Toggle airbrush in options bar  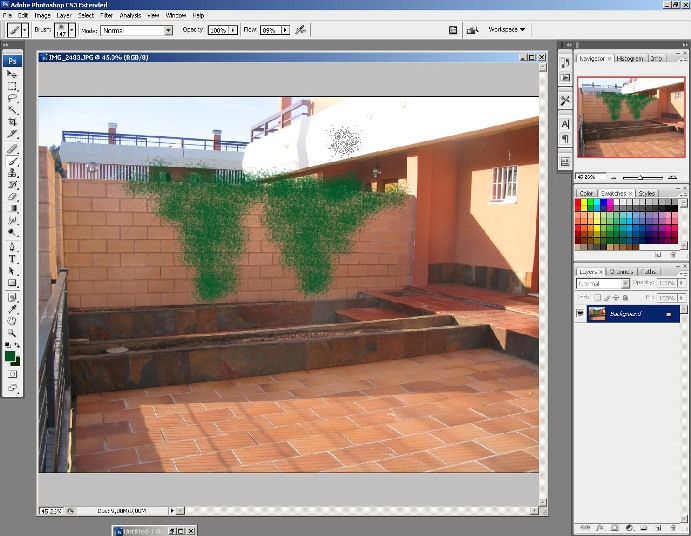point(301,30)
